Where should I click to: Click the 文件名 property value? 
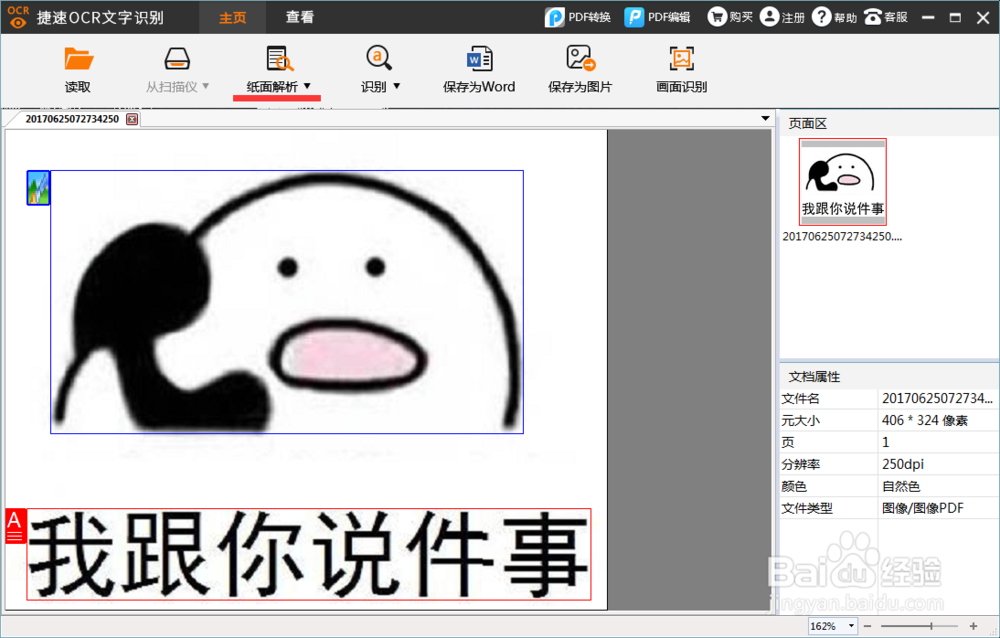[938, 399]
